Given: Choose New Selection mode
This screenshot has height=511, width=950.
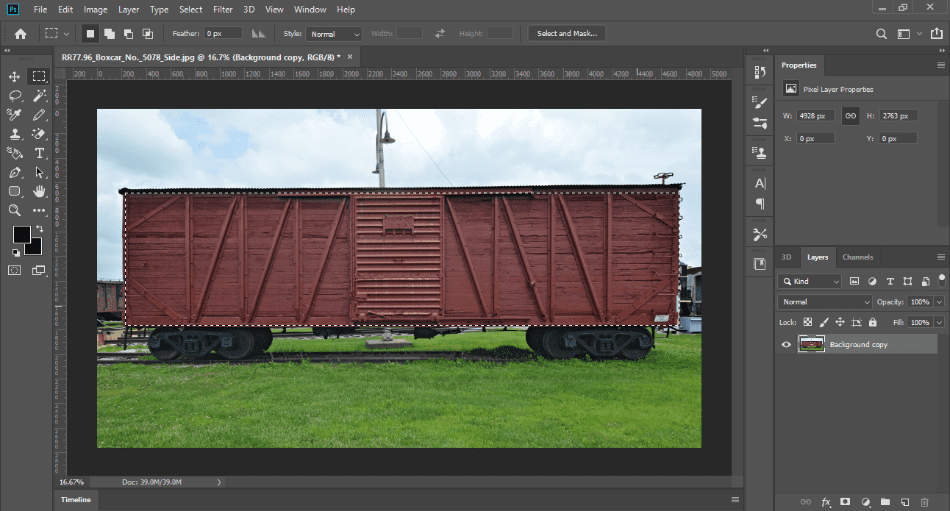Looking at the screenshot, I should click(x=90, y=34).
